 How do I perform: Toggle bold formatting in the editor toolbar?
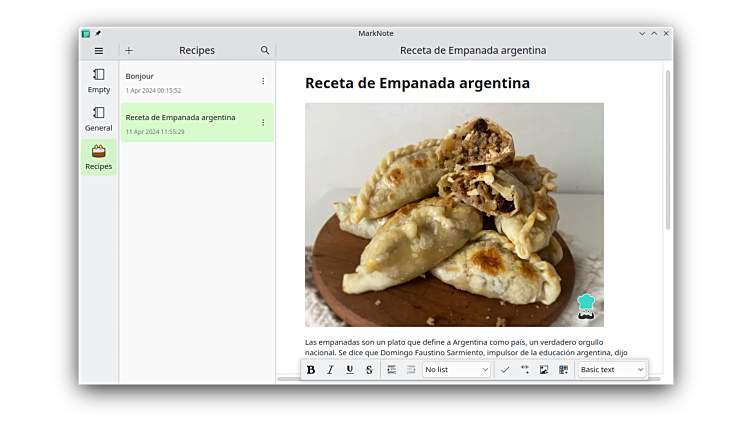(311, 370)
